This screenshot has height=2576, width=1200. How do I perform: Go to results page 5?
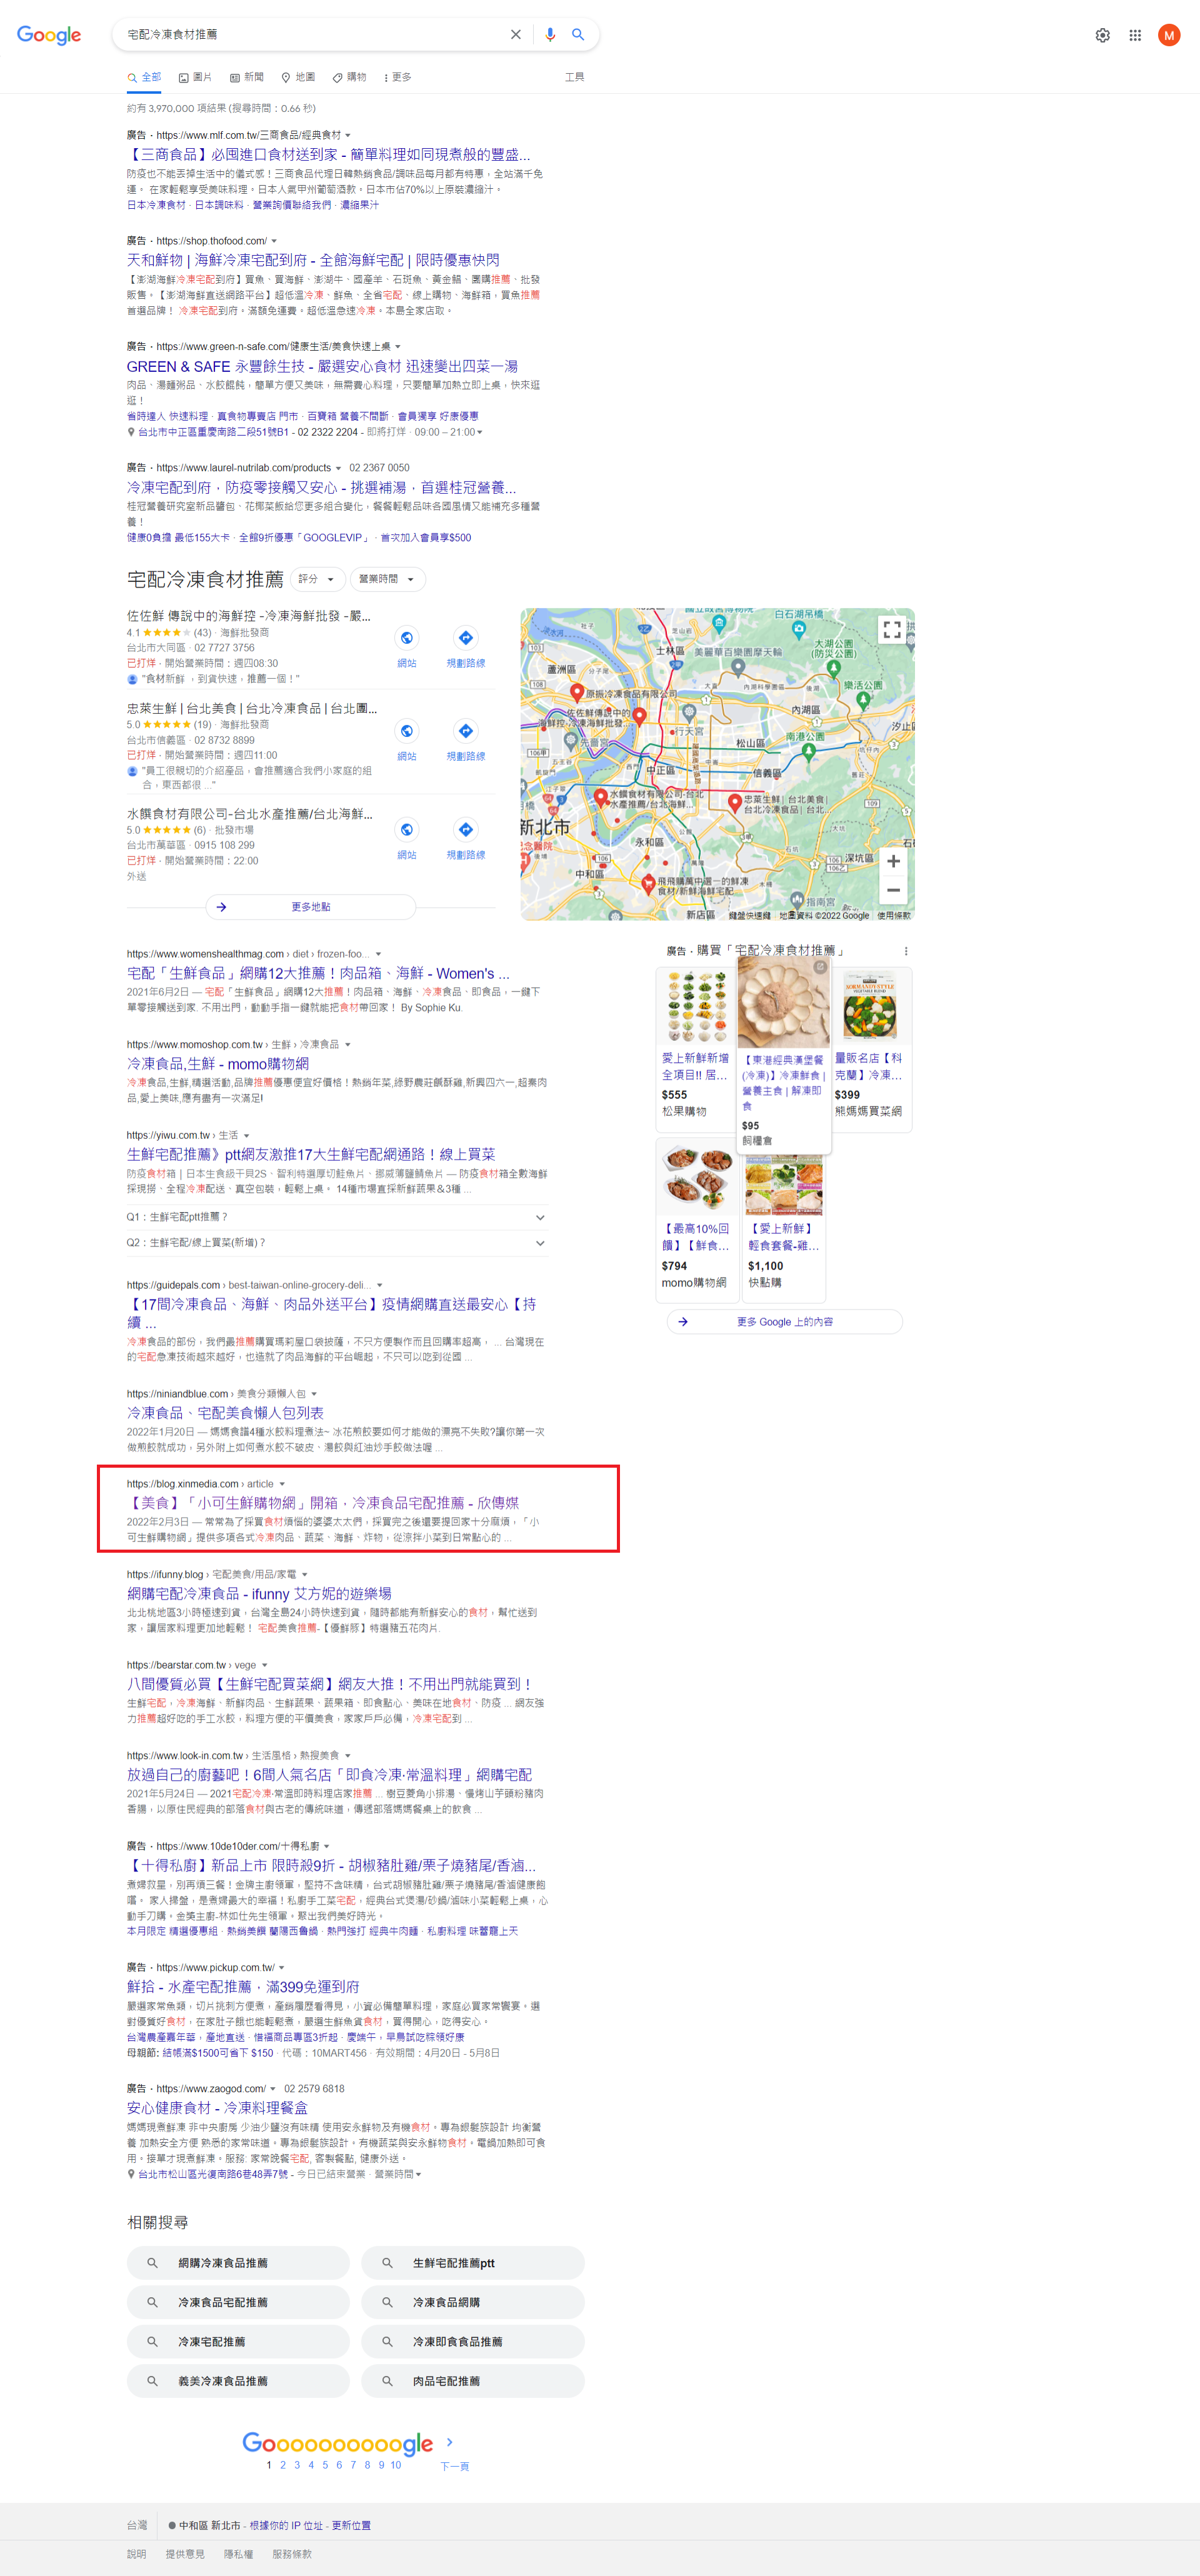point(325,2465)
